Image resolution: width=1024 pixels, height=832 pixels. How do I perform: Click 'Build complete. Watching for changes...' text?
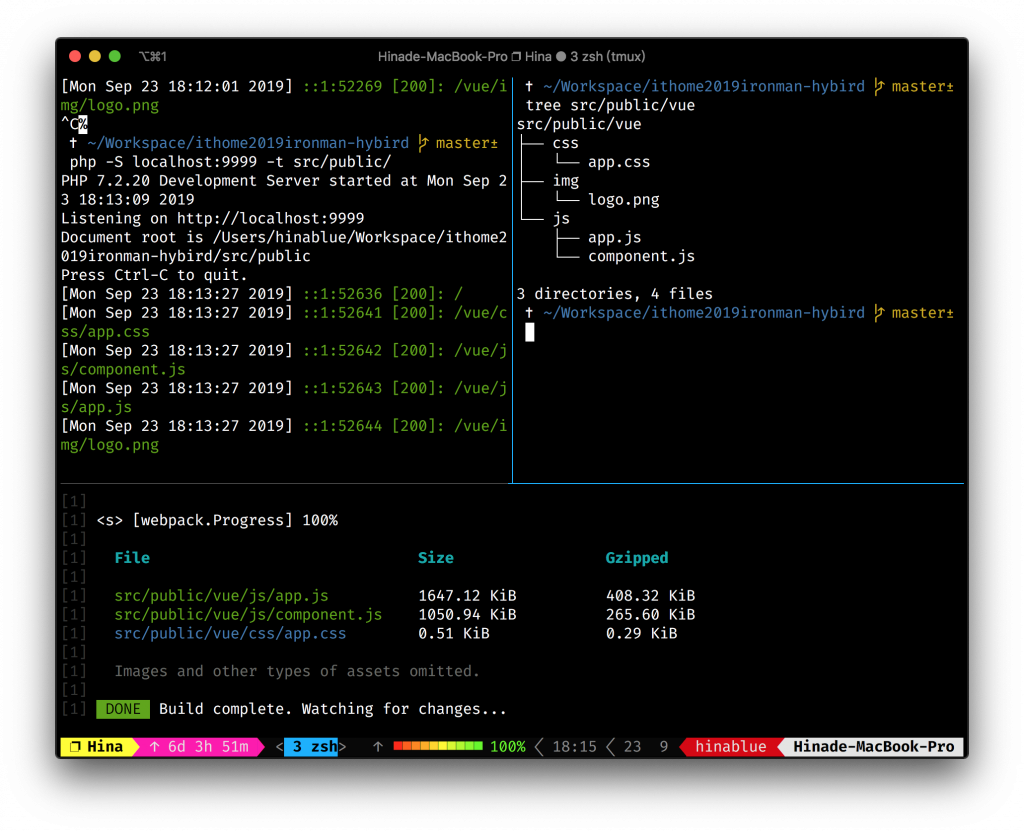(332, 709)
